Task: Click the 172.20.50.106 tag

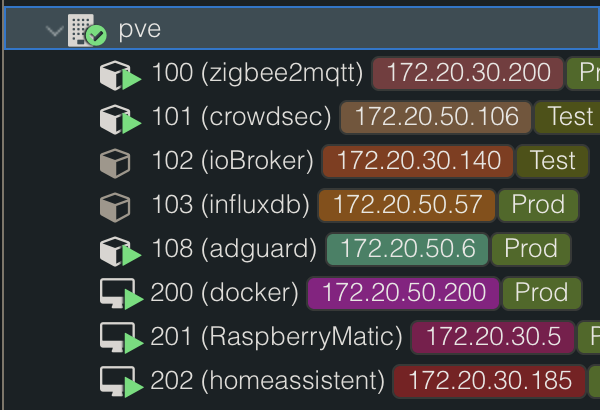Action: [x=436, y=117]
